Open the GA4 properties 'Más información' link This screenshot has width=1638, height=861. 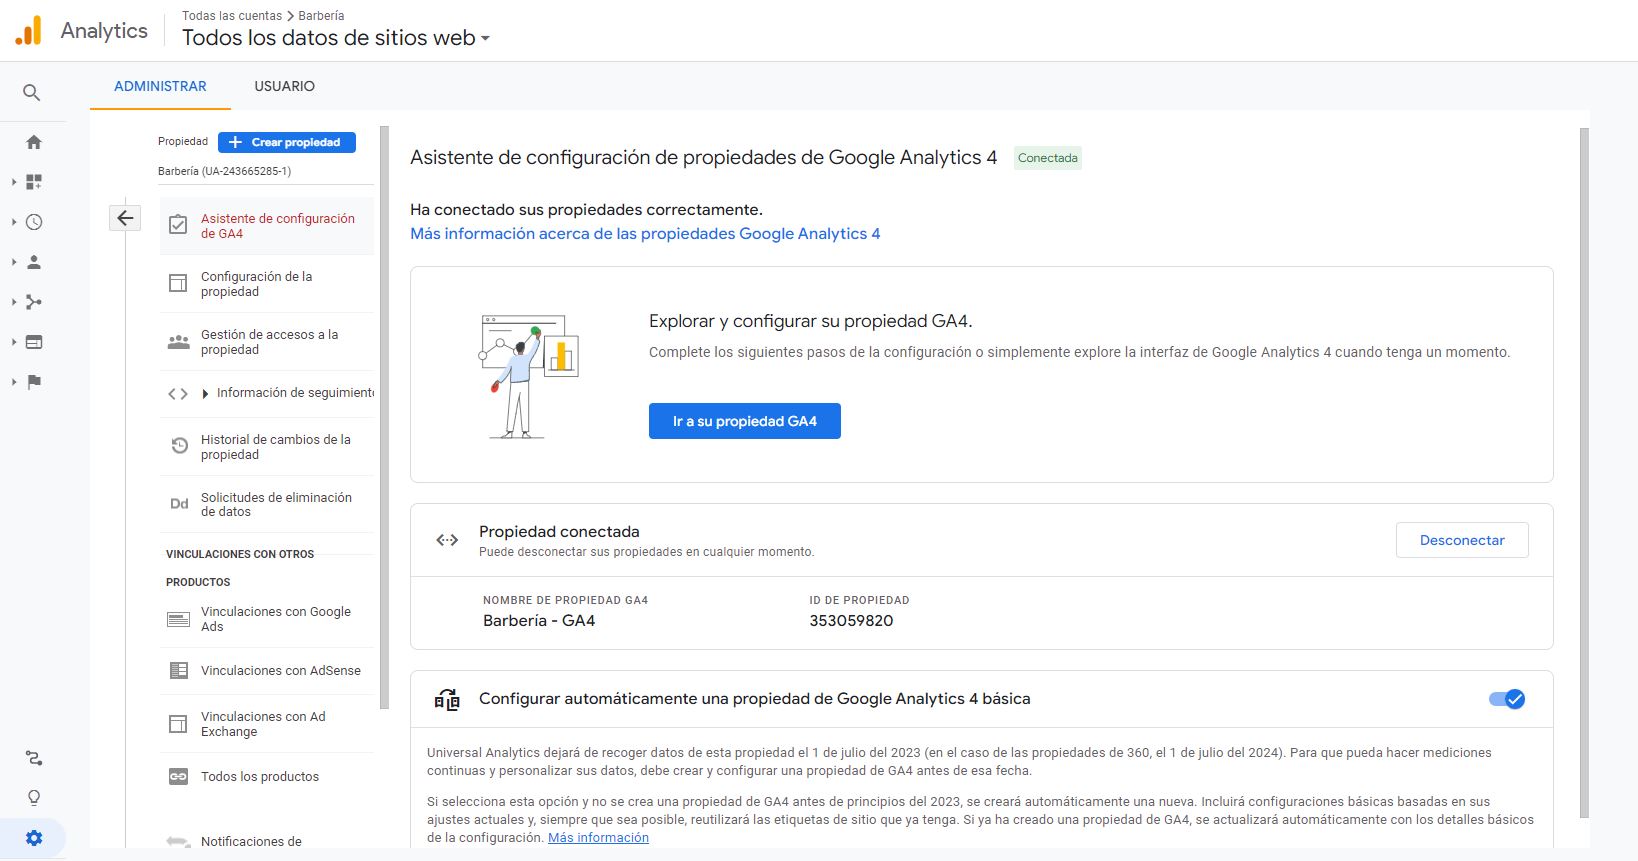pyautogui.click(x=645, y=234)
